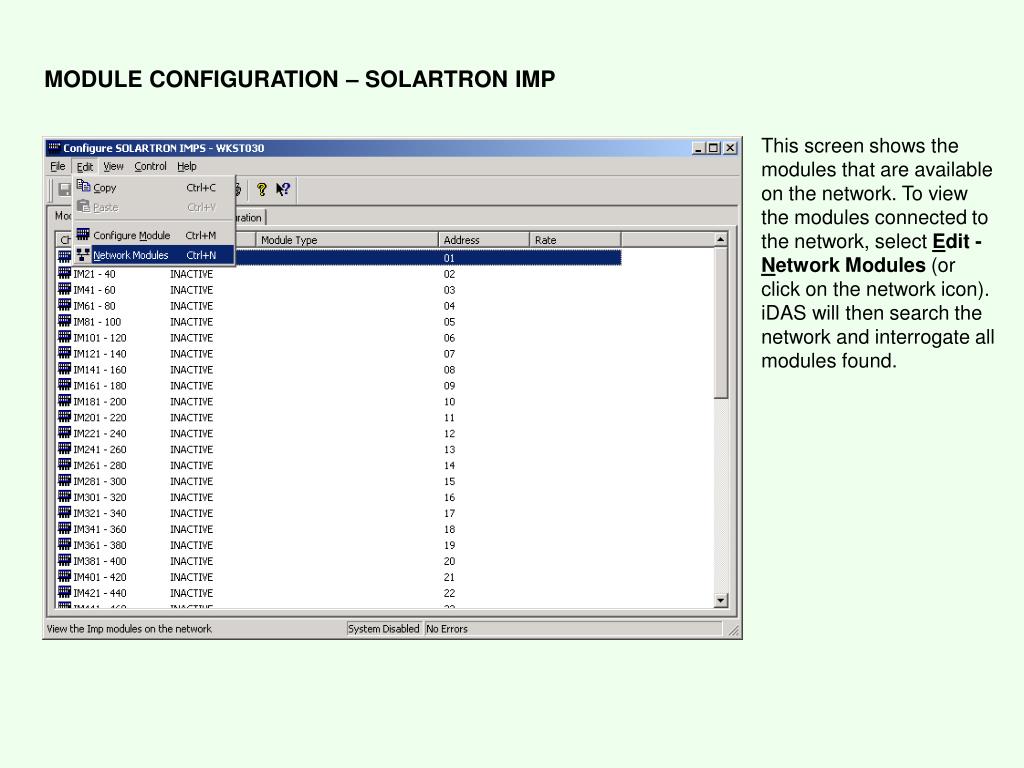Click the module icon beside IM281 - 300
The width and height of the screenshot is (1024, 768).
click(64, 481)
